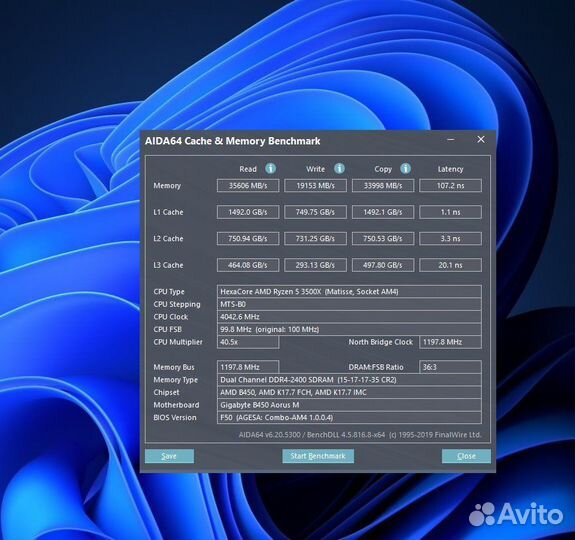
Task: Select L1 Cache latency 1.1 ns
Action: click(450, 212)
